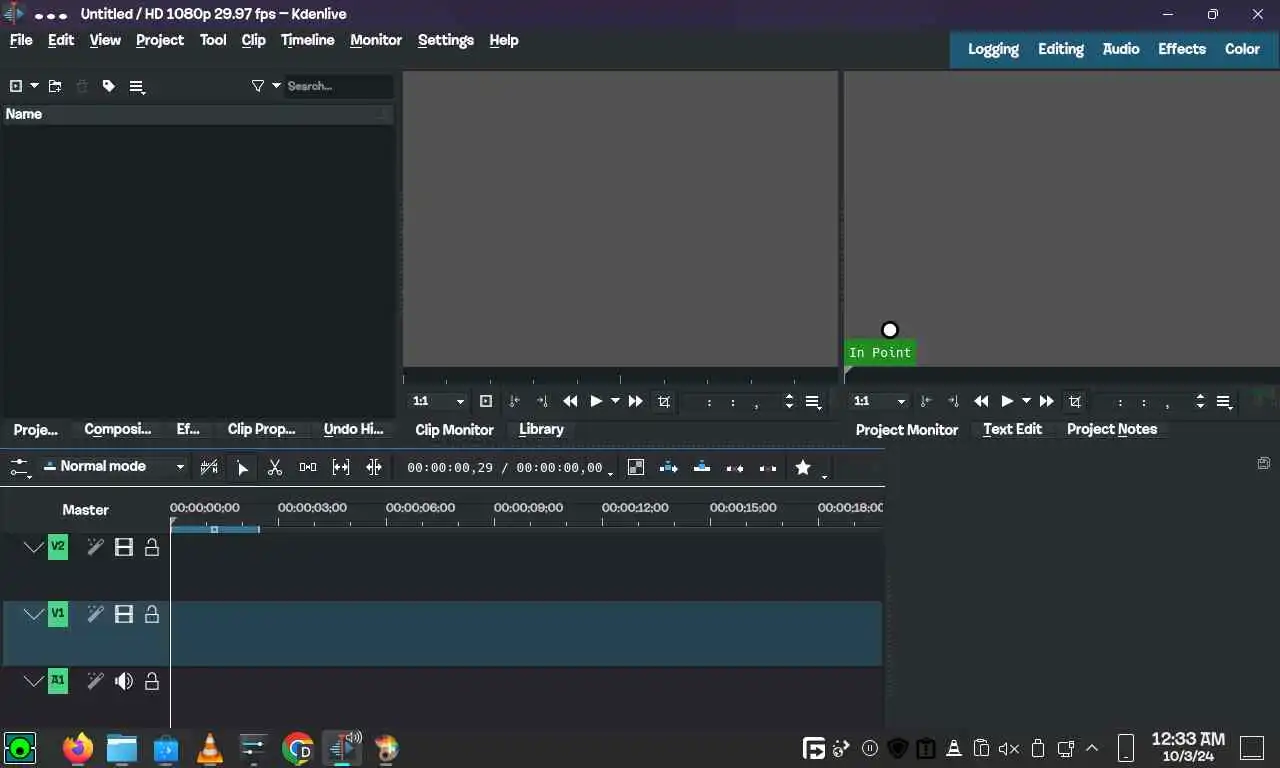This screenshot has height=768, width=1280.
Task: Click the crop/edit mode icon in clip monitor
Action: (x=664, y=401)
